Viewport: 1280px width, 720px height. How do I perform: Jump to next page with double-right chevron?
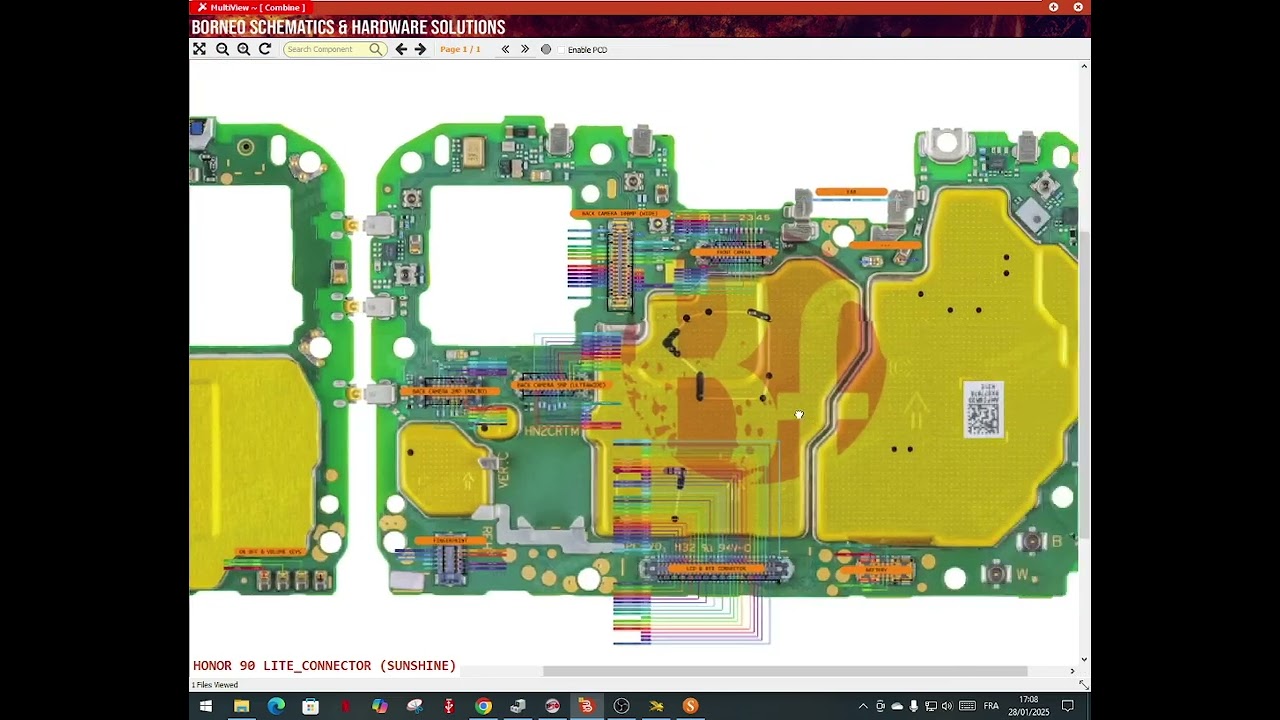click(x=524, y=49)
